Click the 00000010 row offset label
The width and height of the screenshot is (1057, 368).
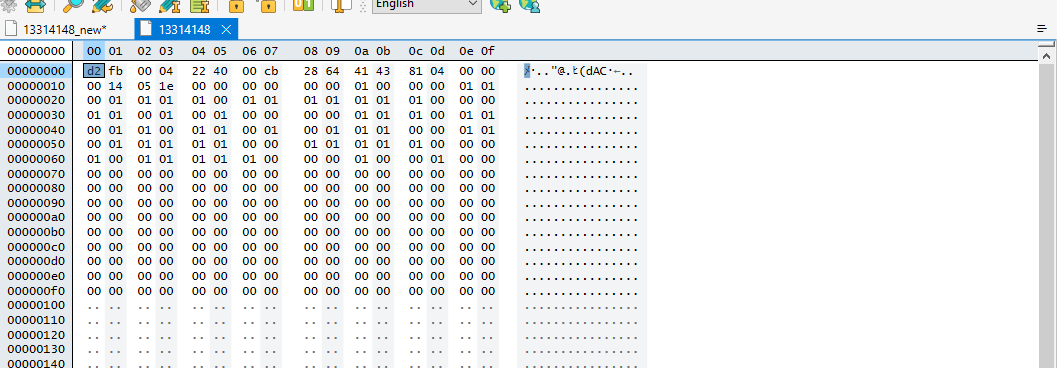36,86
